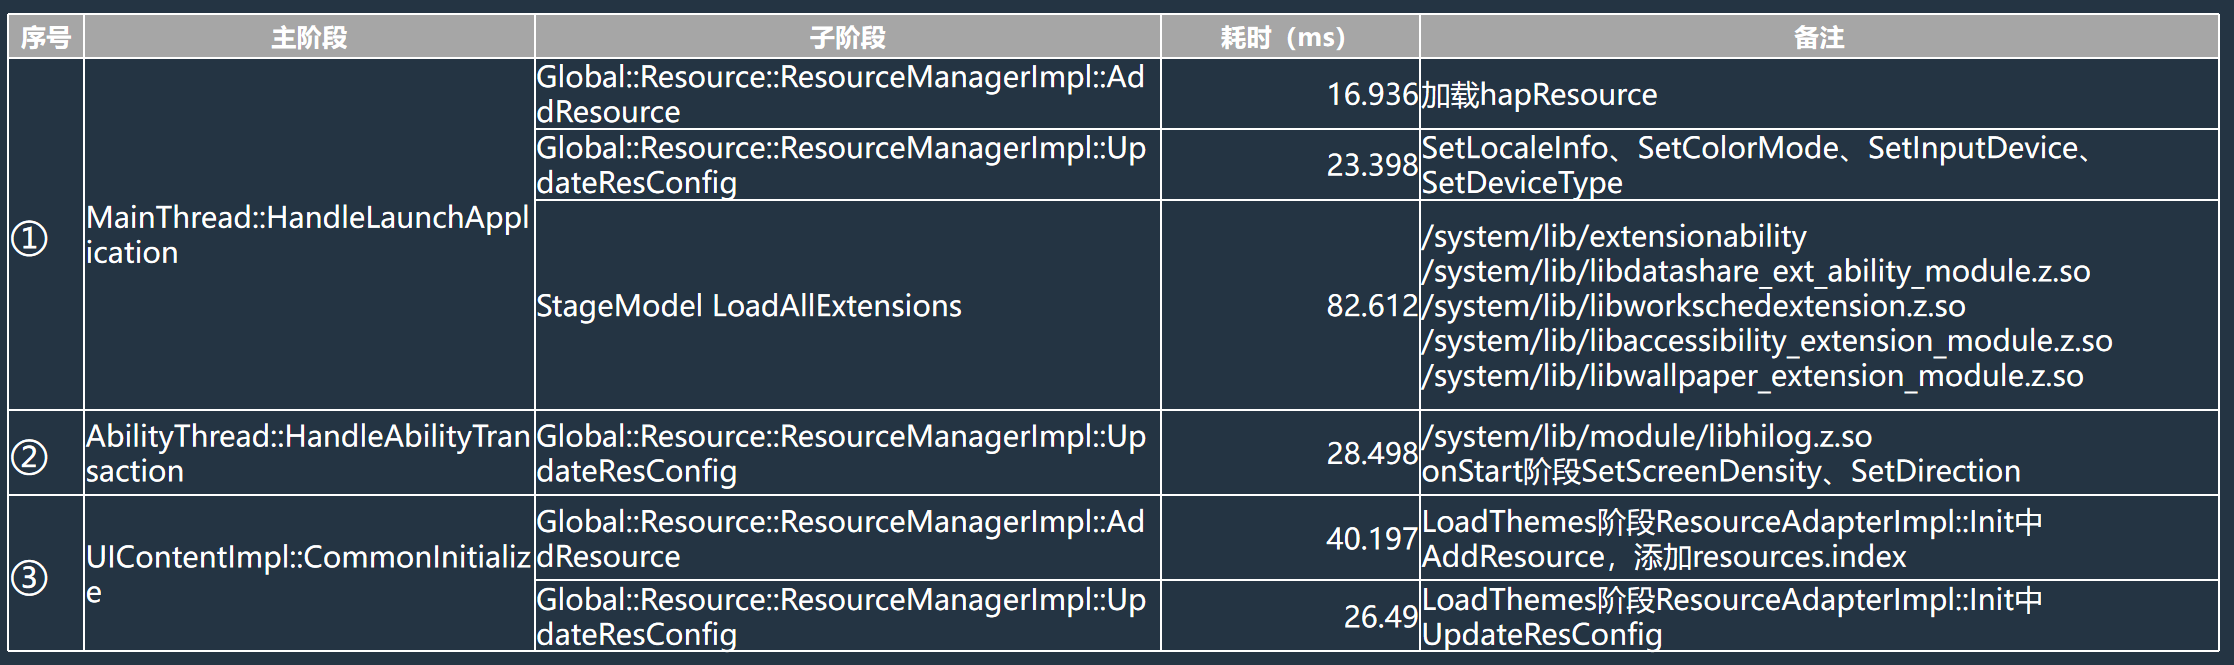The height and width of the screenshot is (665, 2234).
Task: Select the AbilityThread::HandleAbilityTransaction cell
Action: coord(307,453)
